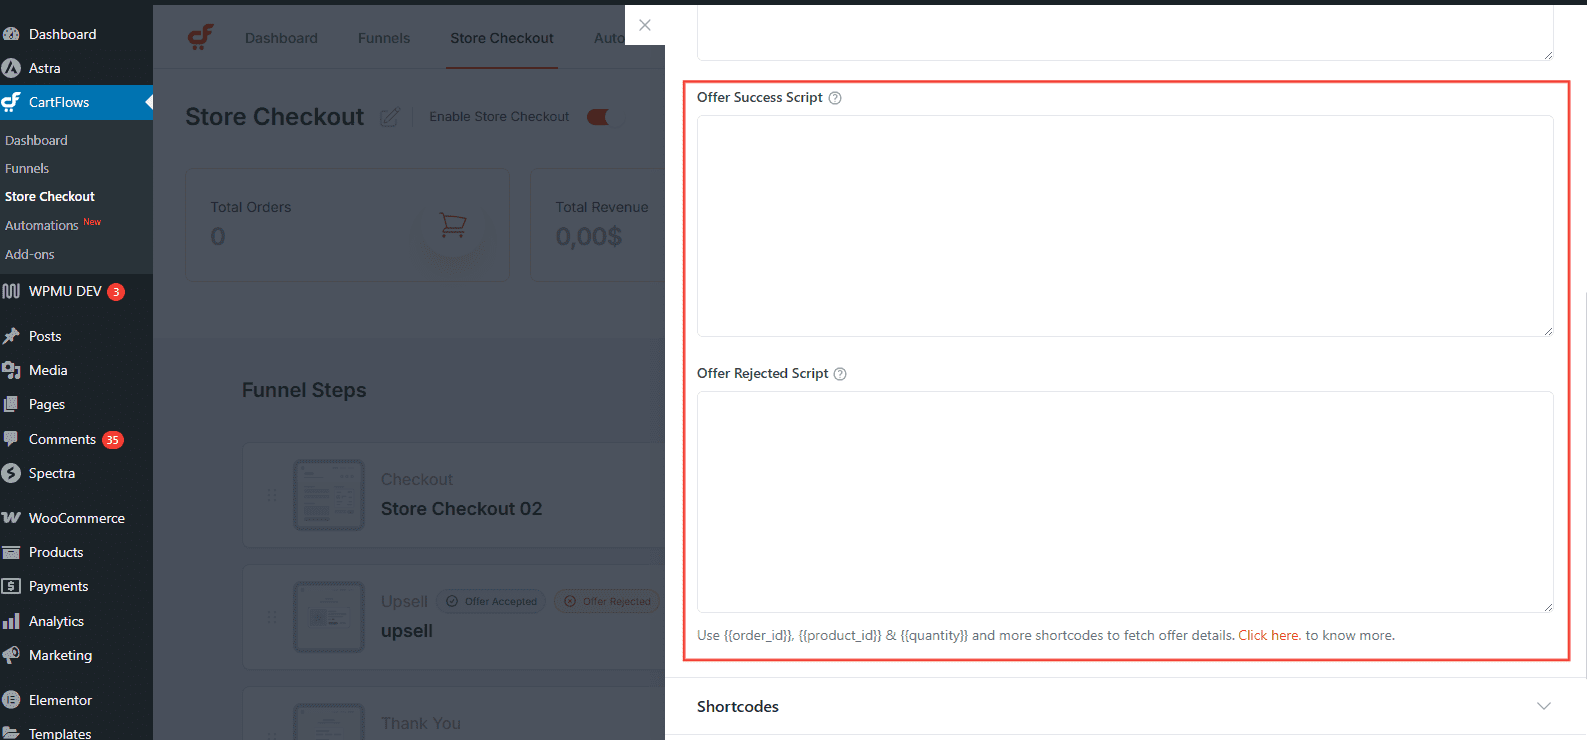
Task: Open the Funnels tab in header
Action: pyautogui.click(x=384, y=38)
